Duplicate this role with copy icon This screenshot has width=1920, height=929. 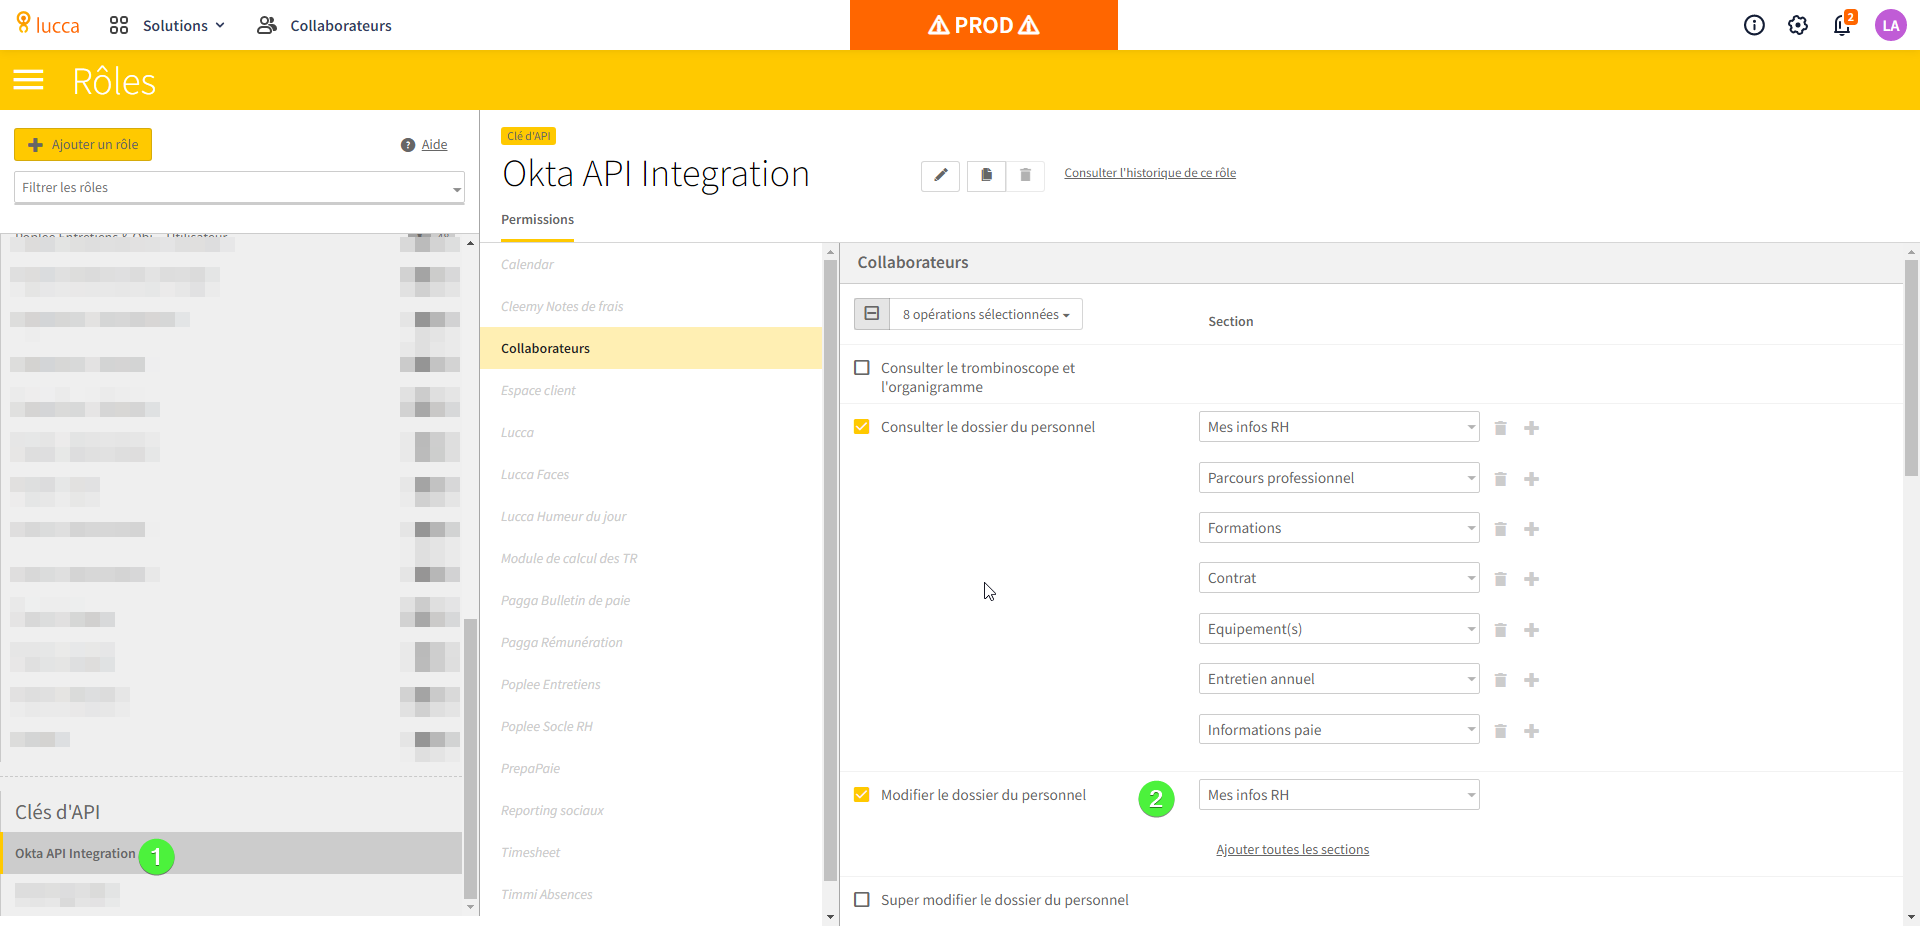(986, 175)
